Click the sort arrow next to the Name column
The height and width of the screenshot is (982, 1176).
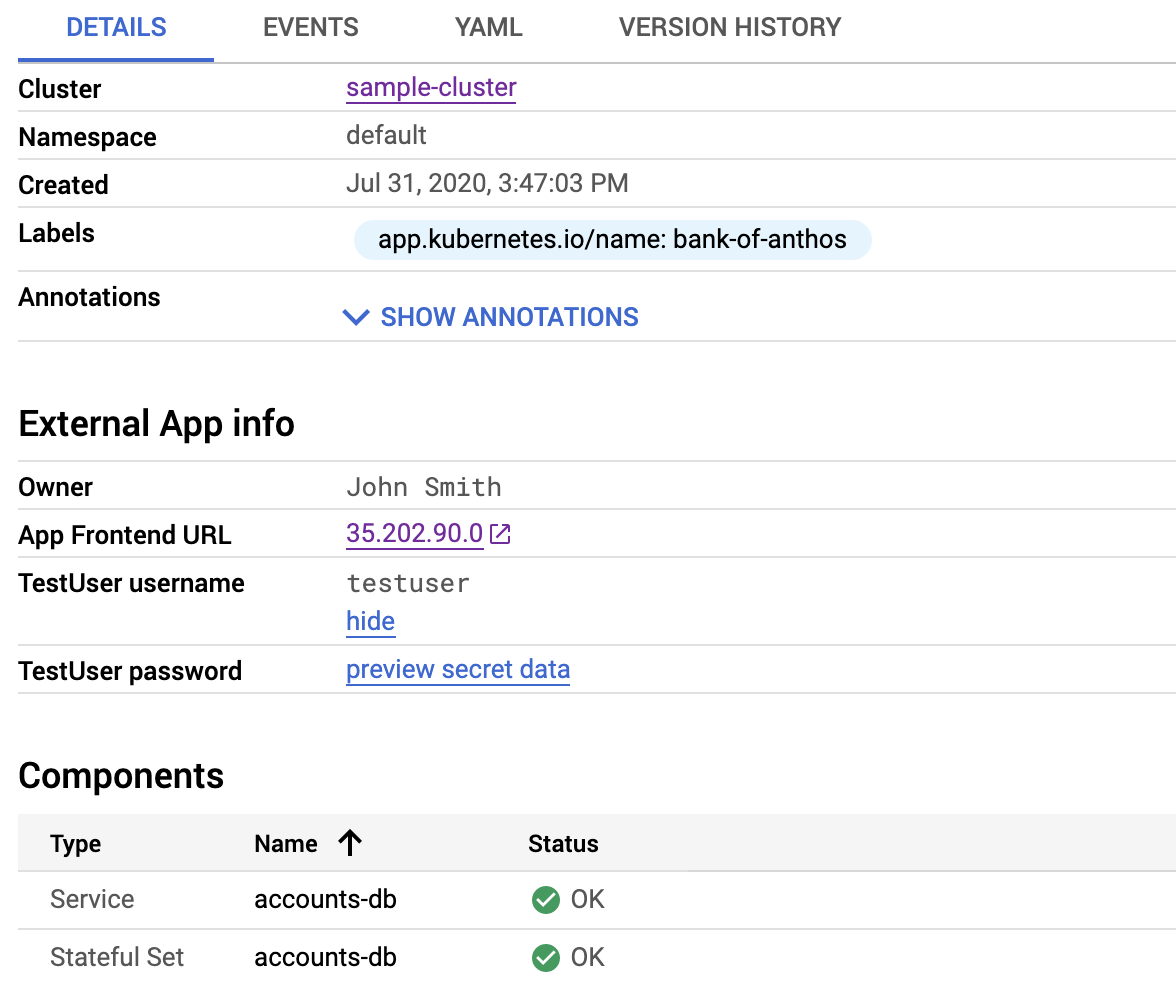point(349,843)
